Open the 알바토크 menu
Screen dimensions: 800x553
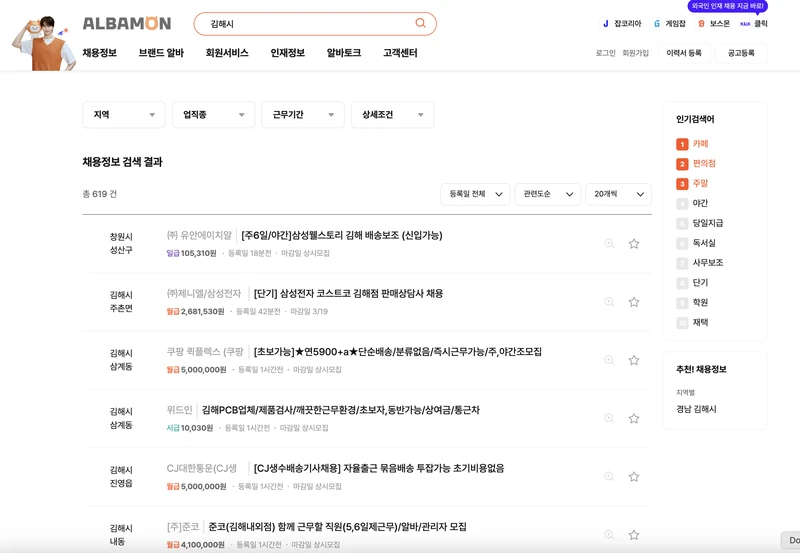point(344,53)
